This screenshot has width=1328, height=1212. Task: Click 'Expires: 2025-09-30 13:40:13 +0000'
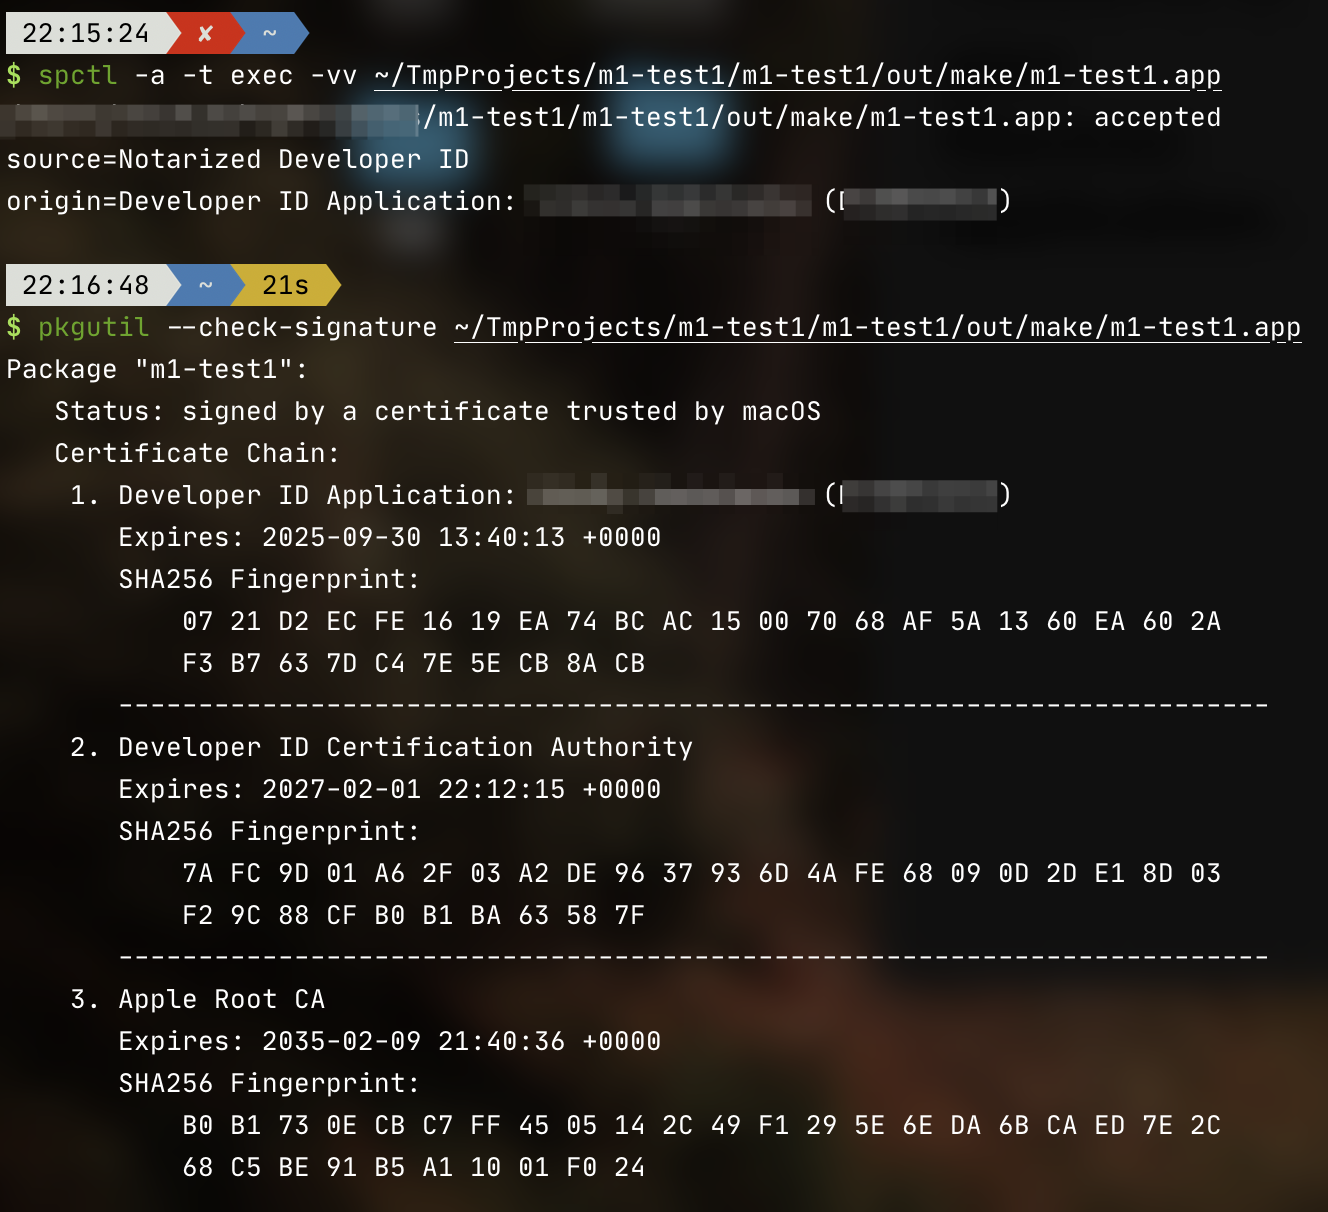pyautogui.click(x=390, y=538)
